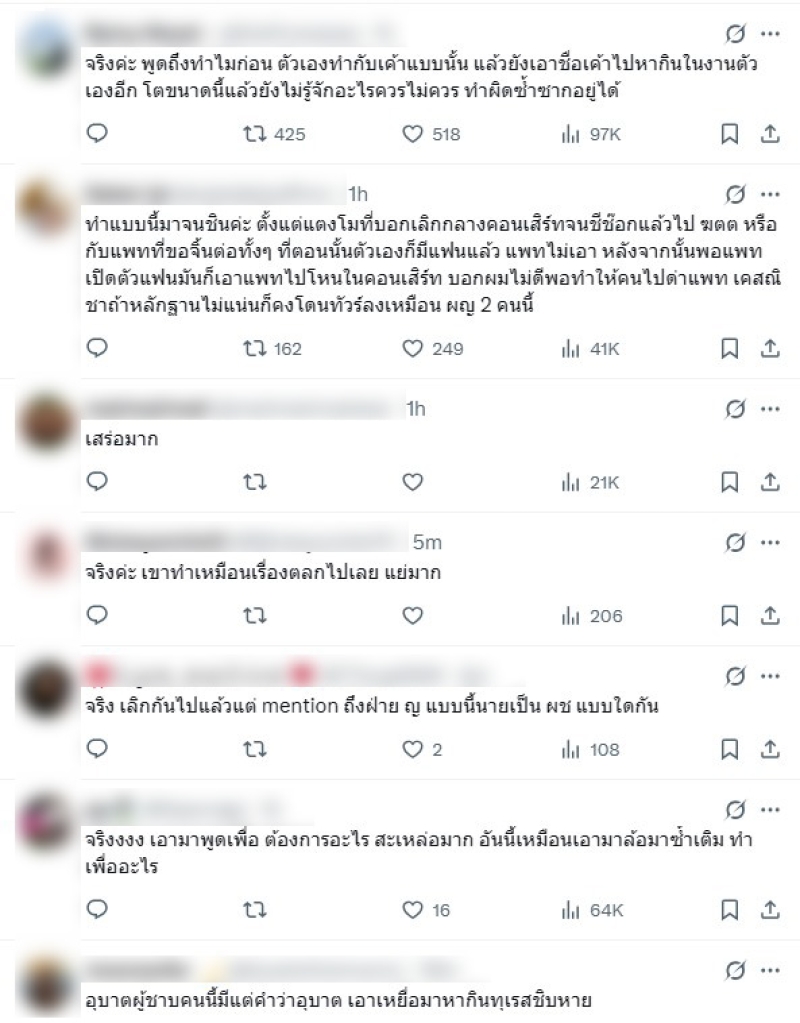Share the reply with 206 views

click(x=771, y=616)
